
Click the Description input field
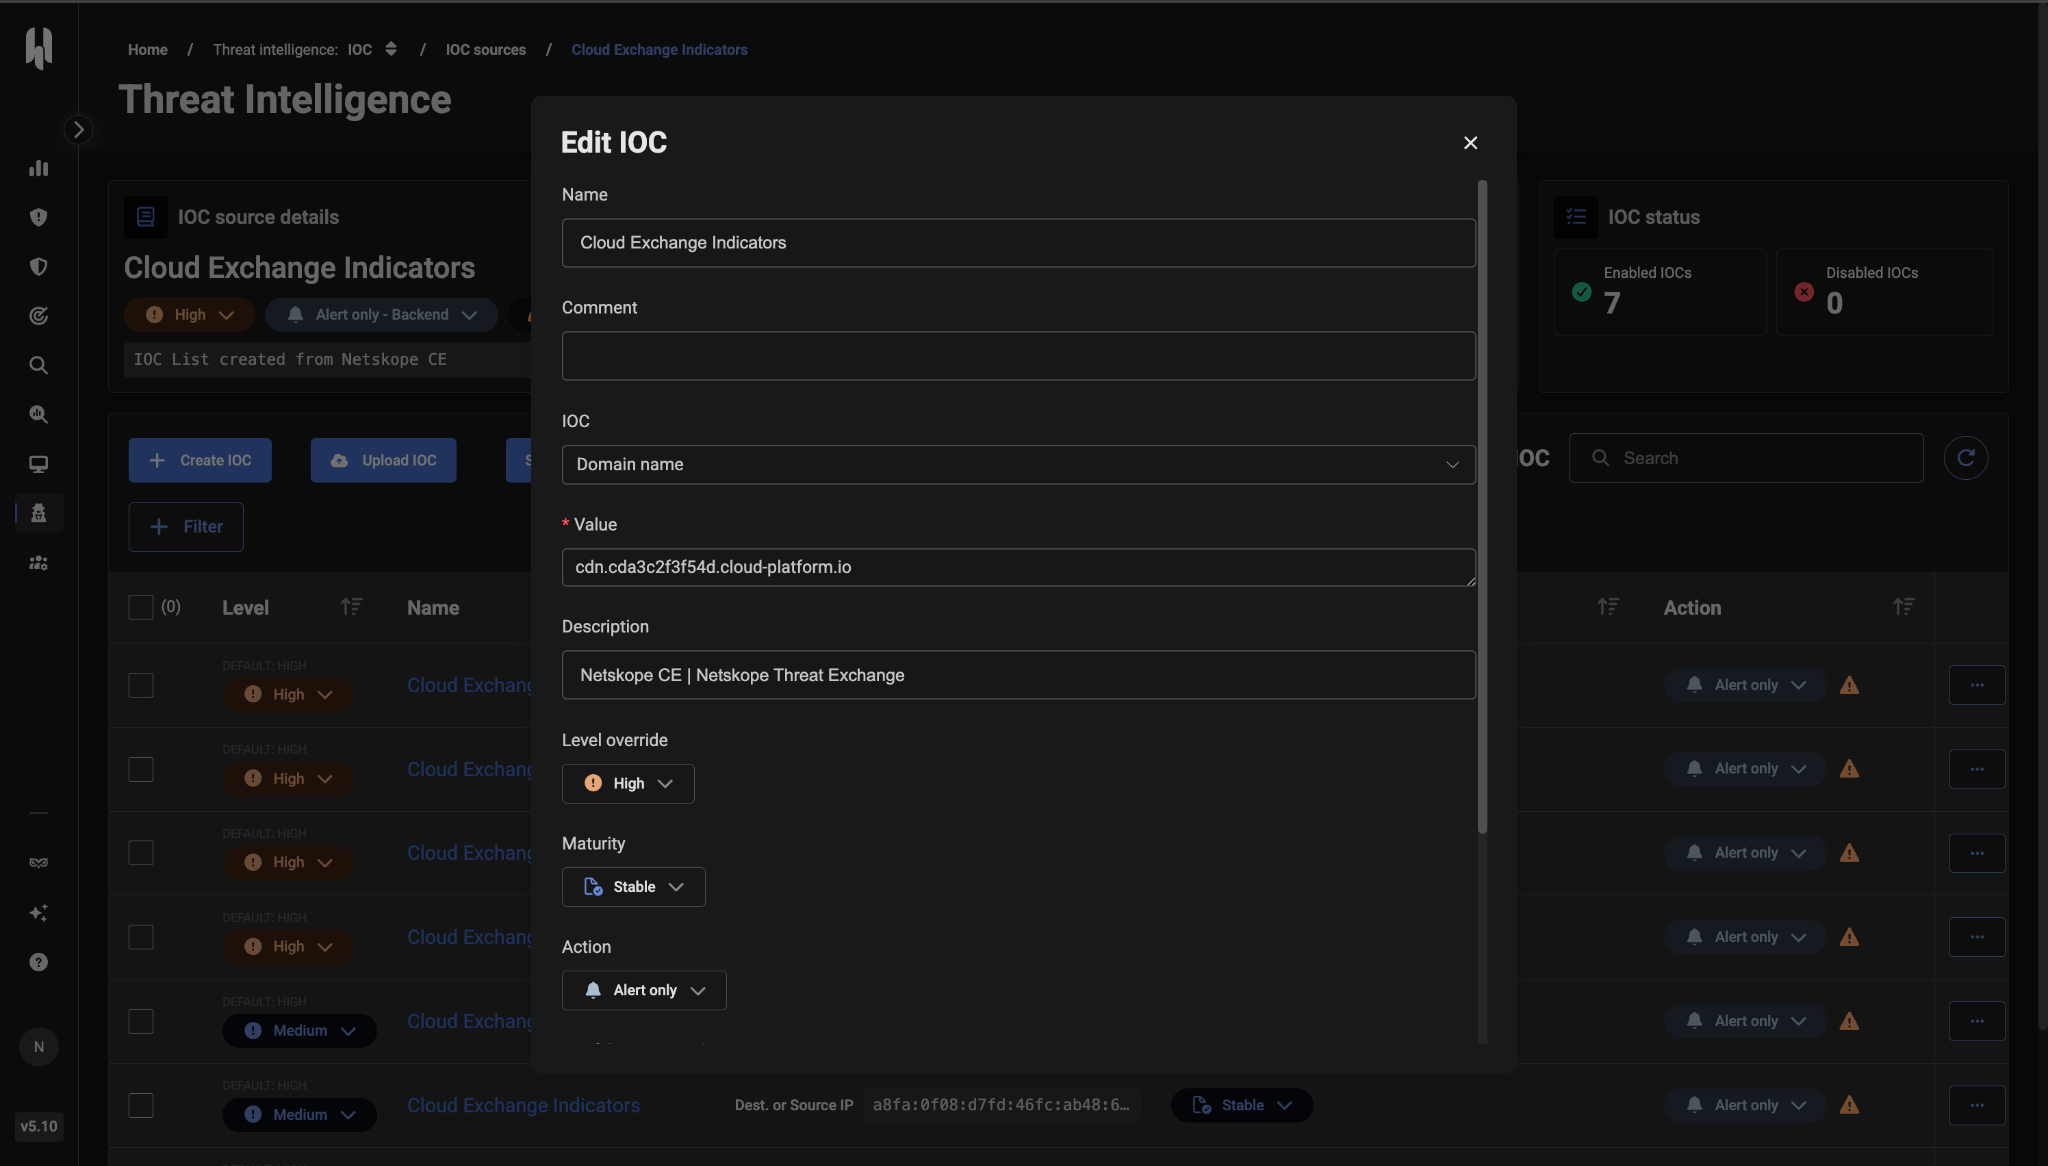[x=1018, y=675]
